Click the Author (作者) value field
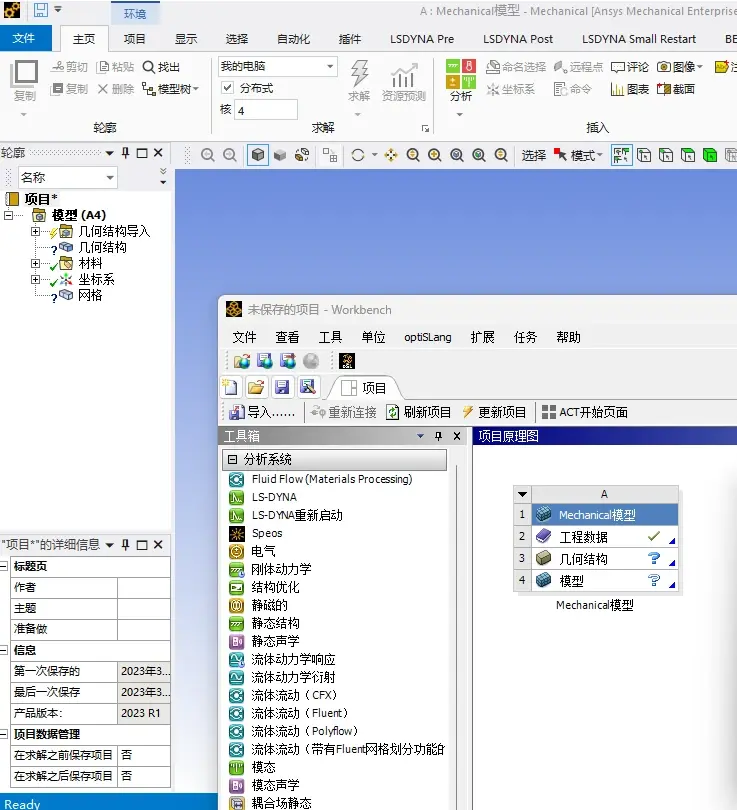This screenshot has width=737, height=810. (x=144, y=587)
